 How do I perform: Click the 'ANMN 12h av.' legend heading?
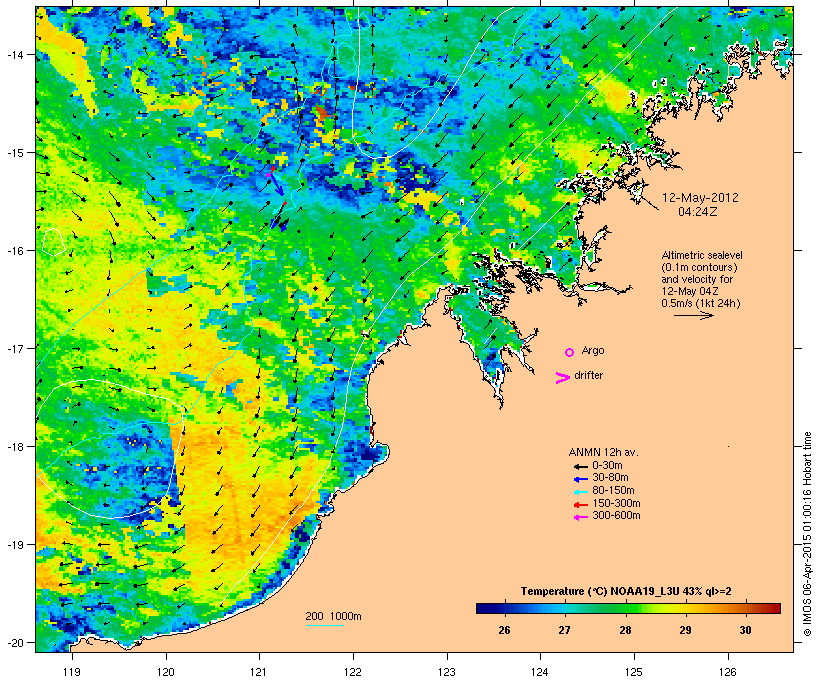(x=603, y=452)
